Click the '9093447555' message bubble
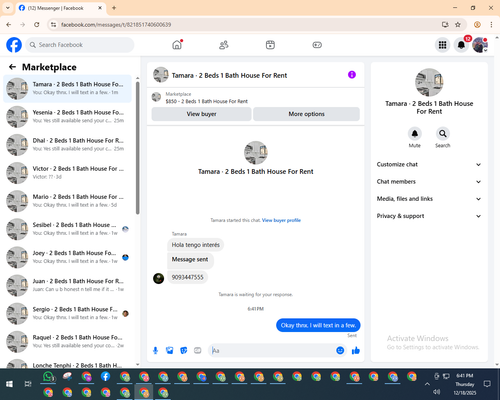Image resolution: width=500 pixels, height=400 pixels. pos(187,277)
